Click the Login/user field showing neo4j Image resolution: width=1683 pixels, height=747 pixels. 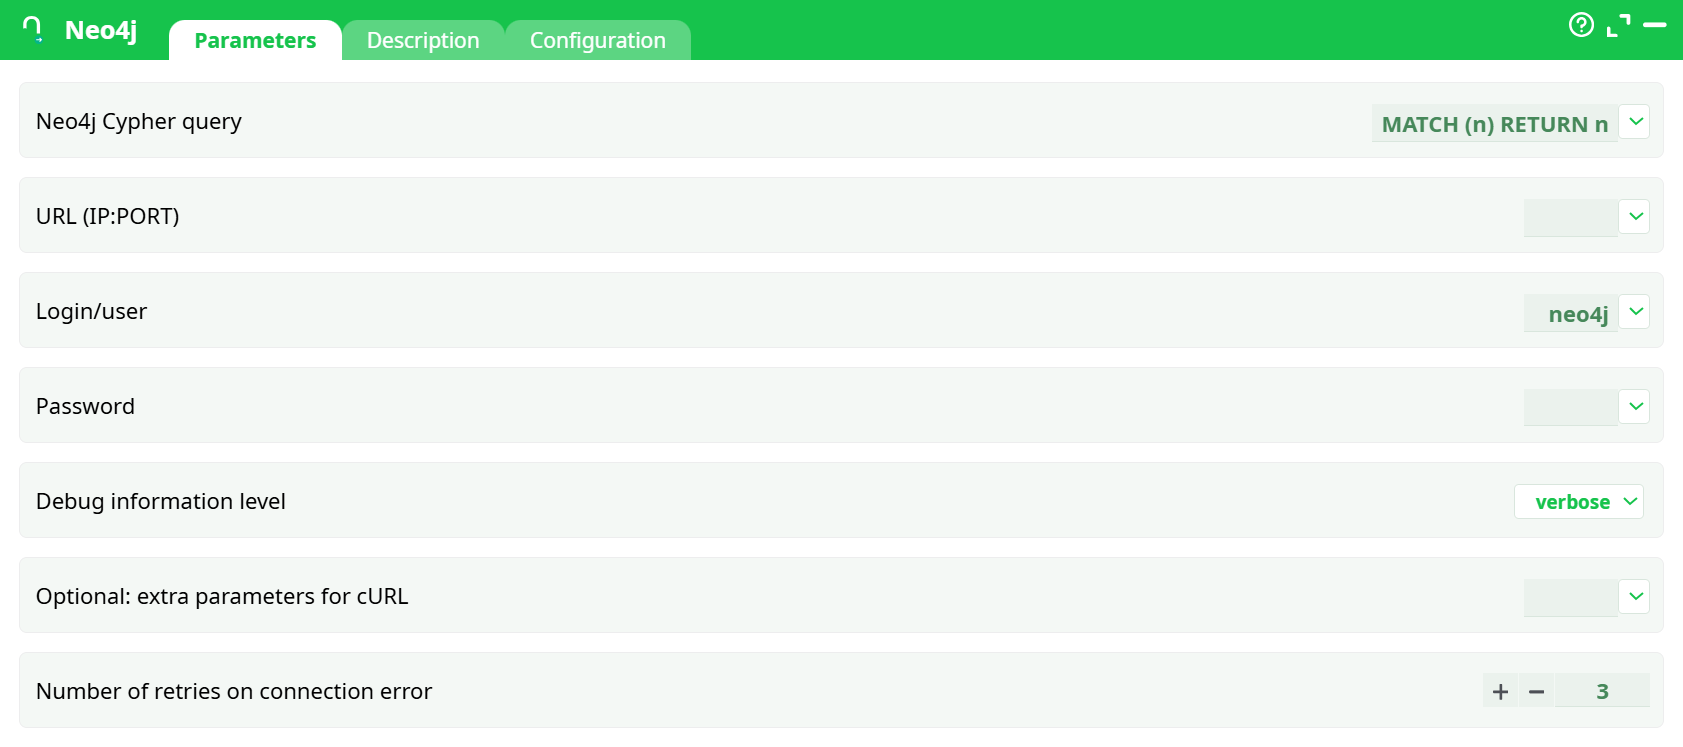1570,313
